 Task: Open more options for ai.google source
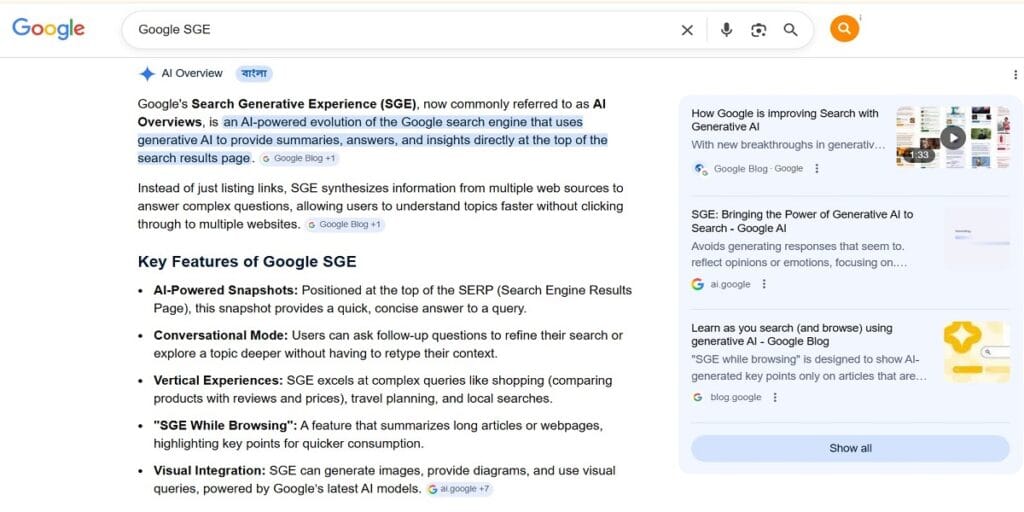coord(764,284)
